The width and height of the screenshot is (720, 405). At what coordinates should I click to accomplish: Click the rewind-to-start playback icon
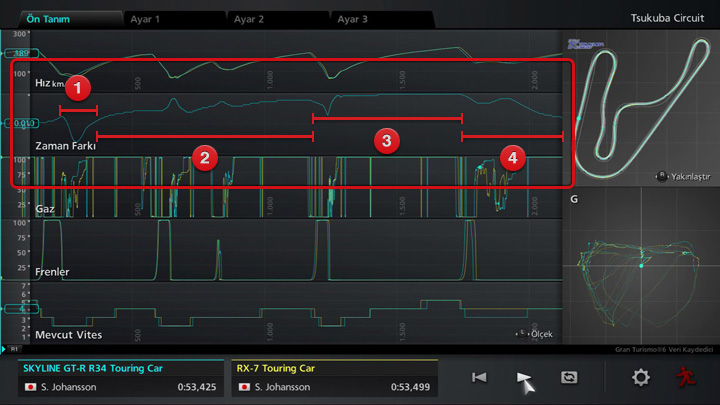pyautogui.click(x=479, y=377)
